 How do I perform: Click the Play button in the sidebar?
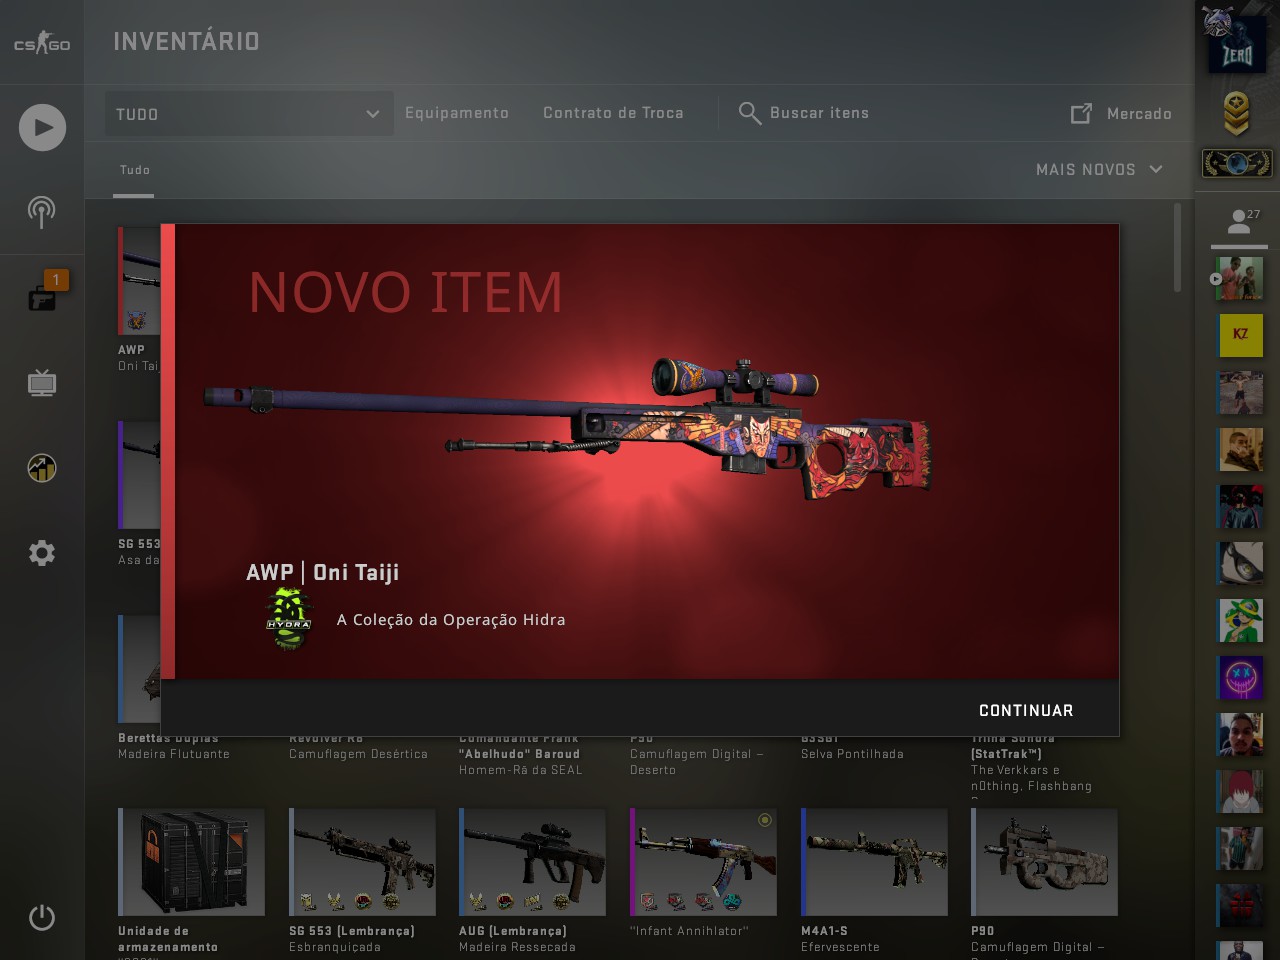pyautogui.click(x=42, y=128)
